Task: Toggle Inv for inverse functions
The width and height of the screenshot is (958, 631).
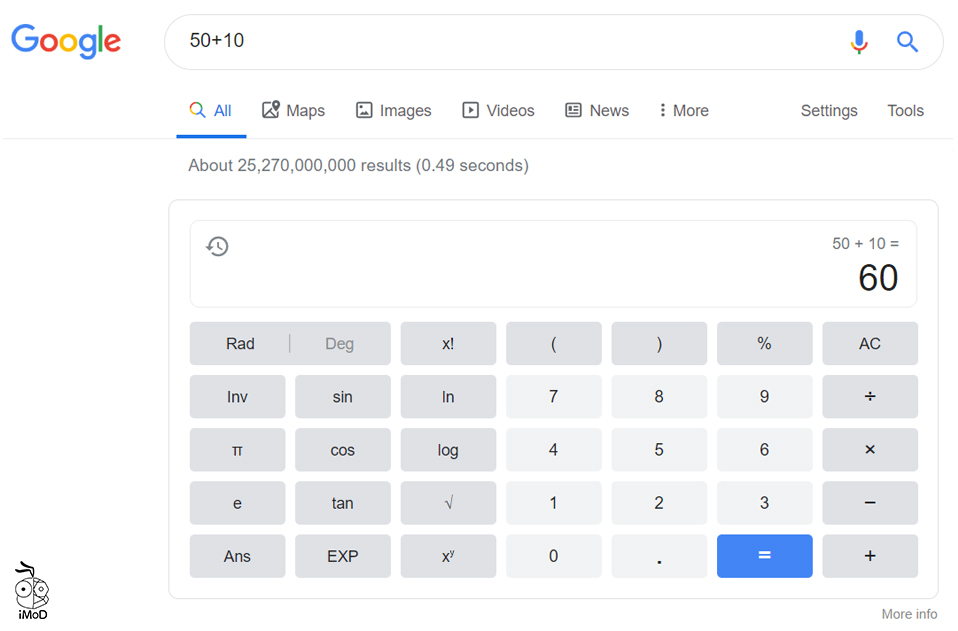Action: tap(237, 396)
